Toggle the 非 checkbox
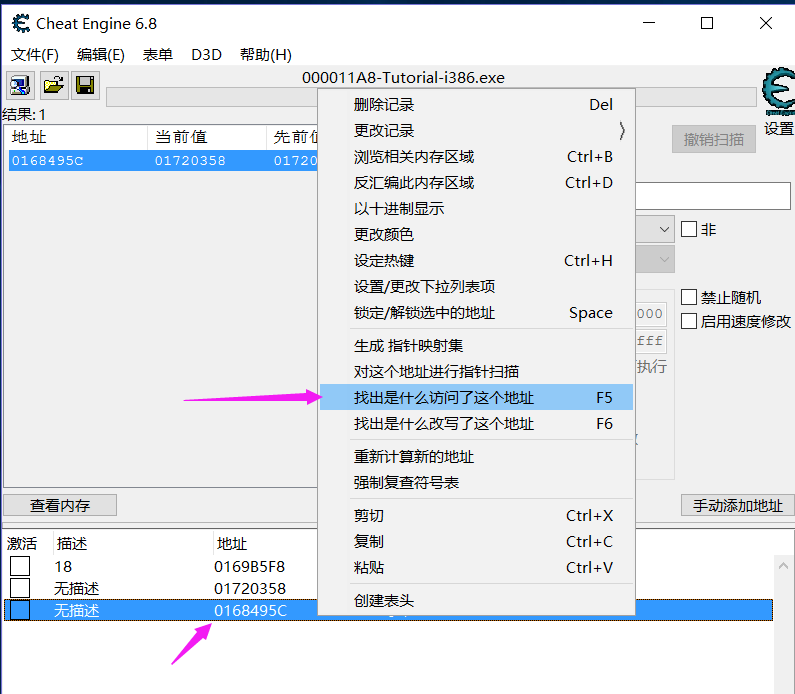795x694 pixels. (x=689, y=229)
